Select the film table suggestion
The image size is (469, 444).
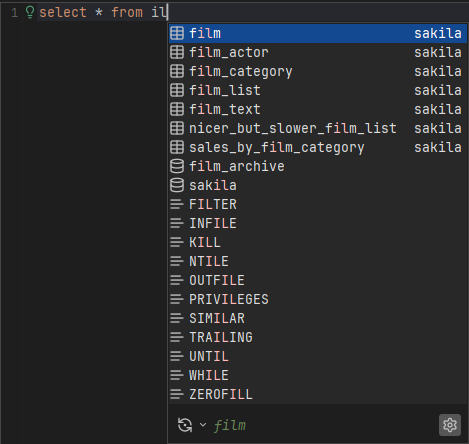pos(318,33)
